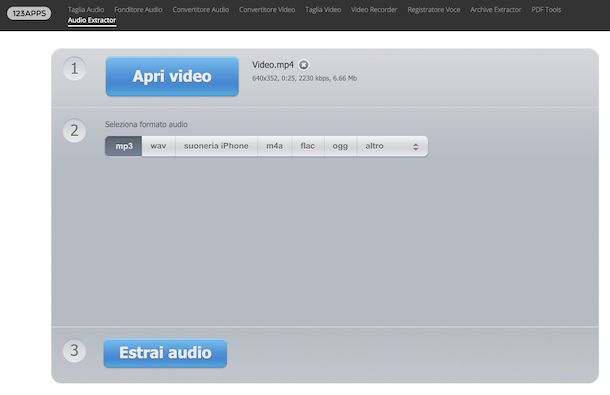Select the Audio Extractor tab
Image resolution: width=610 pixels, height=395 pixels.
coord(92,20)
